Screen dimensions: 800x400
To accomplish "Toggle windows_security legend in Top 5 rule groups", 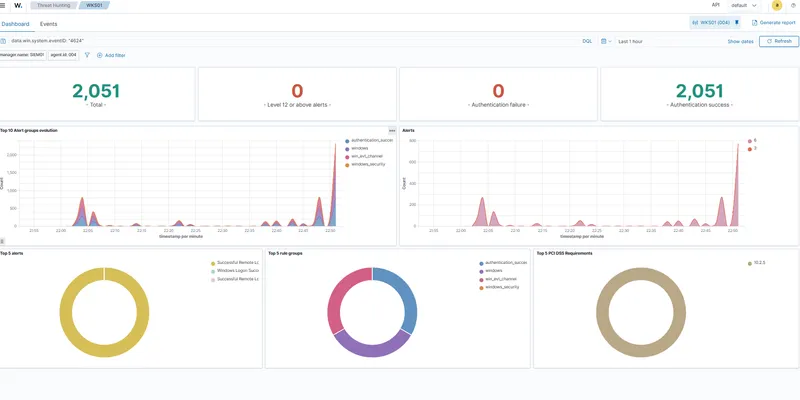I will (x=499, y=287).
